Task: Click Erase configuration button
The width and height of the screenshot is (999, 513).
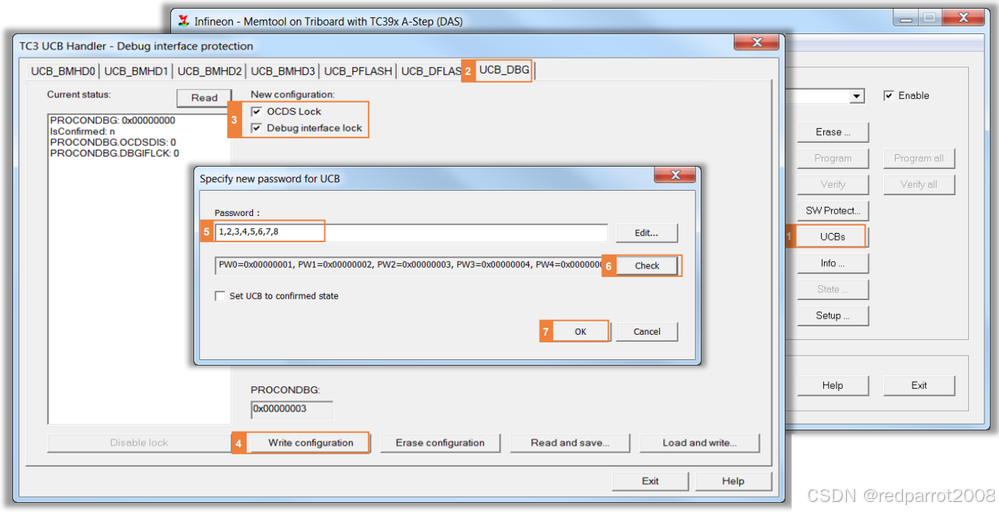Action: coord(440,443)
